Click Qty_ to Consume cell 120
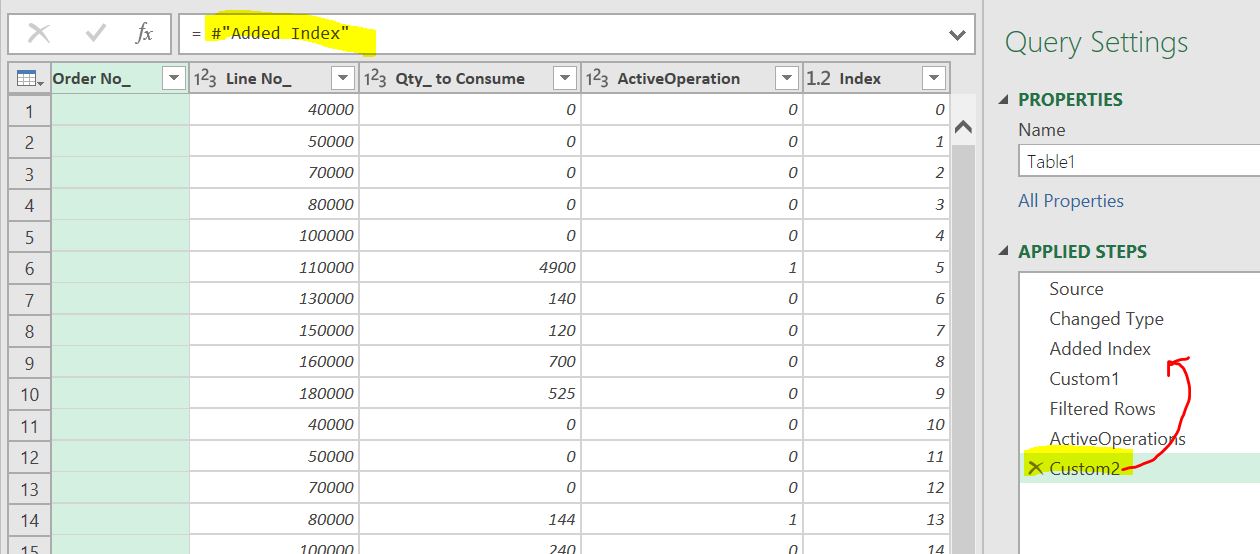Viewport: 1260px width, 554px height. coord(470,331)
